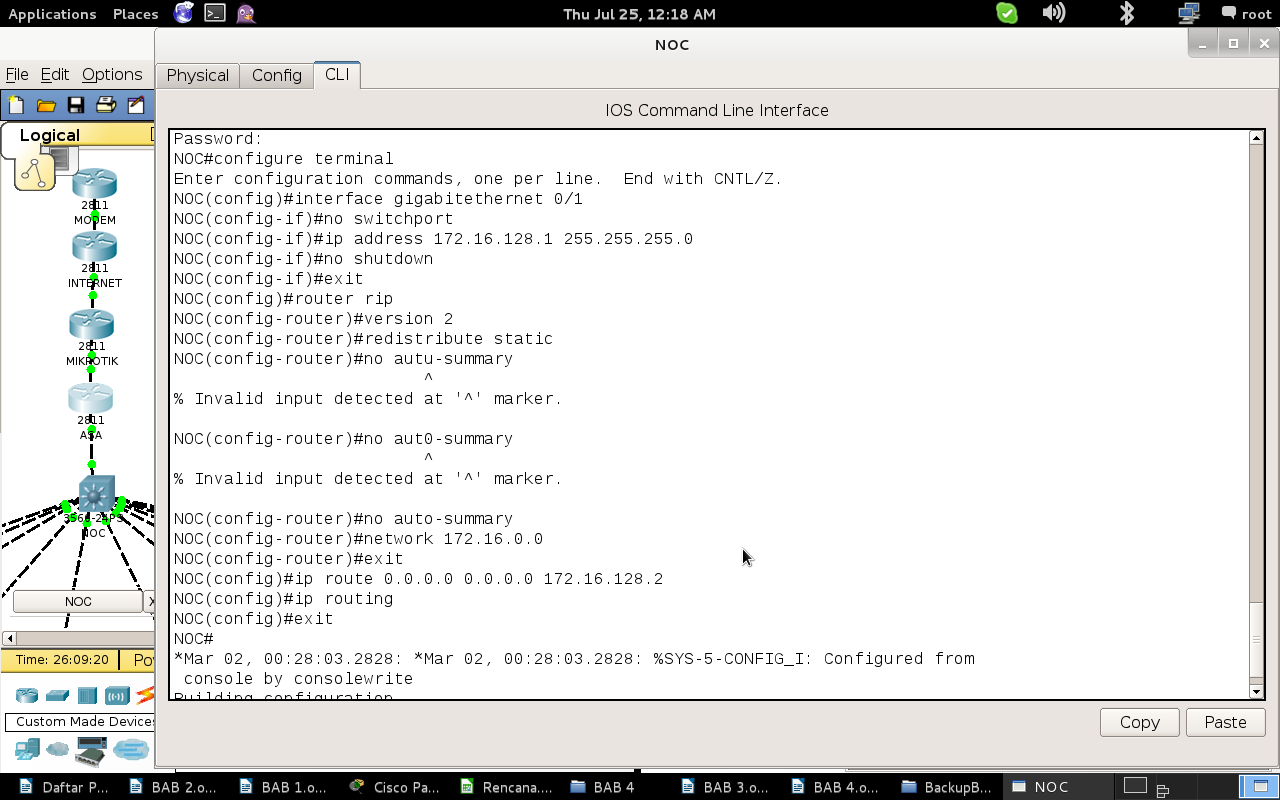Print the topology with the printer icon
This screenshot has width=1280, height=800.
(106, 105)
